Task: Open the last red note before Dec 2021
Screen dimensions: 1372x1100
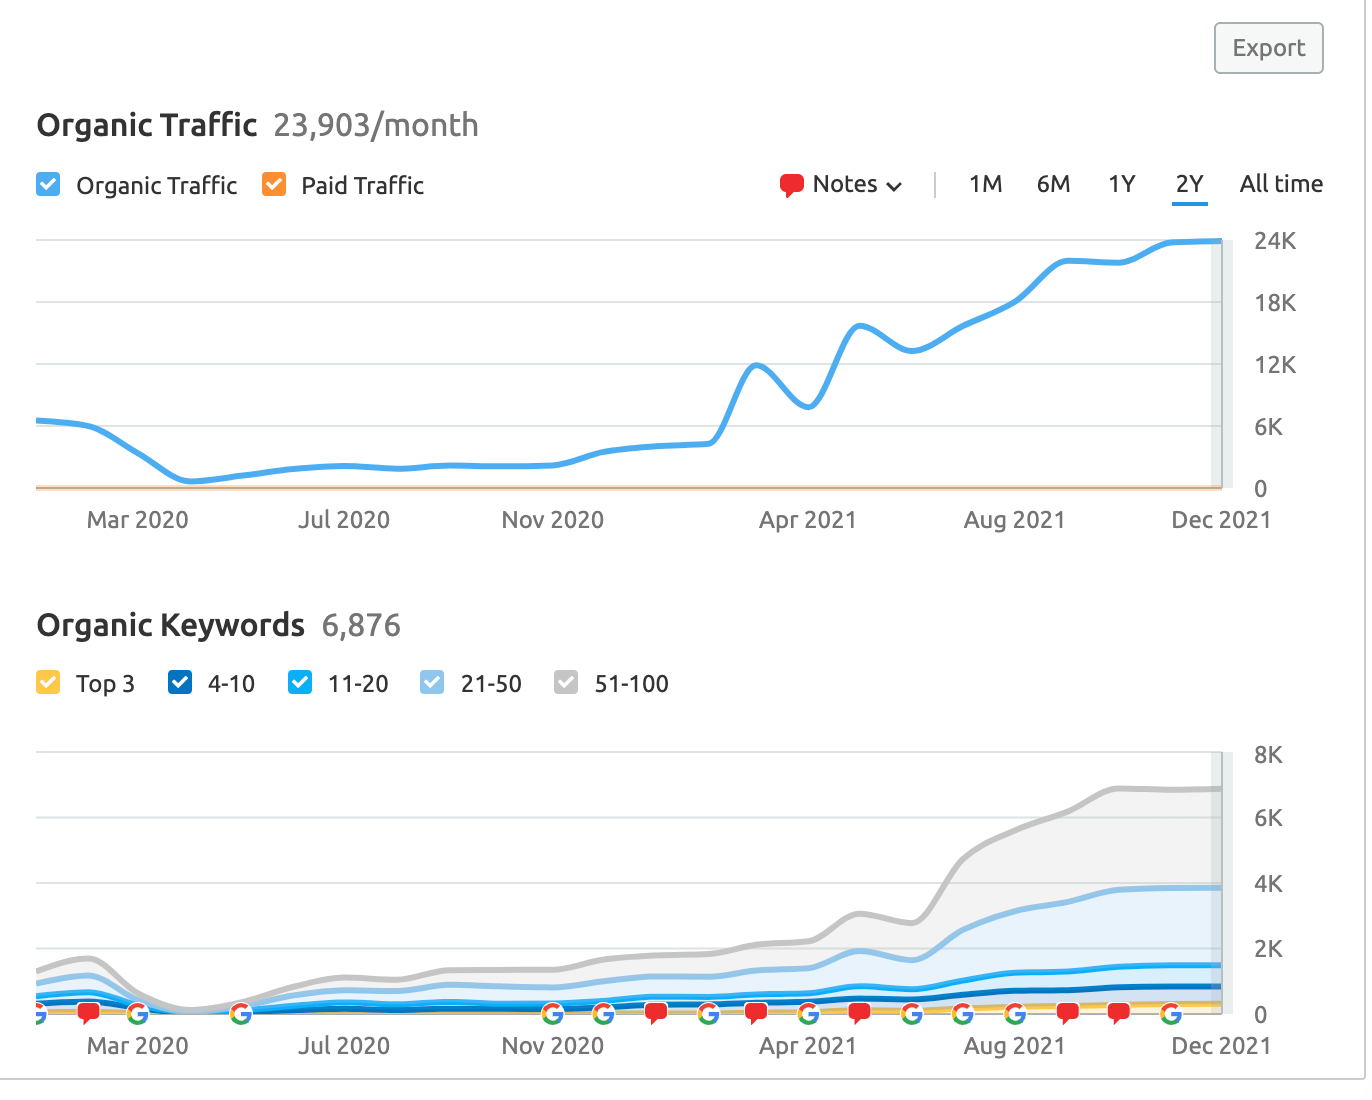Action: pos(1119,1014)
